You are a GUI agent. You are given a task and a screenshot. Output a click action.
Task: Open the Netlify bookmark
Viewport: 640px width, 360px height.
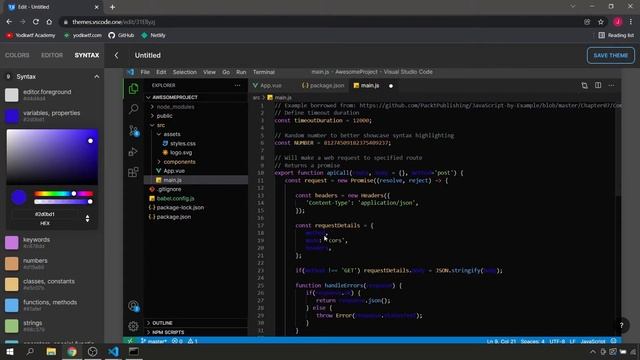coord(153,36)
